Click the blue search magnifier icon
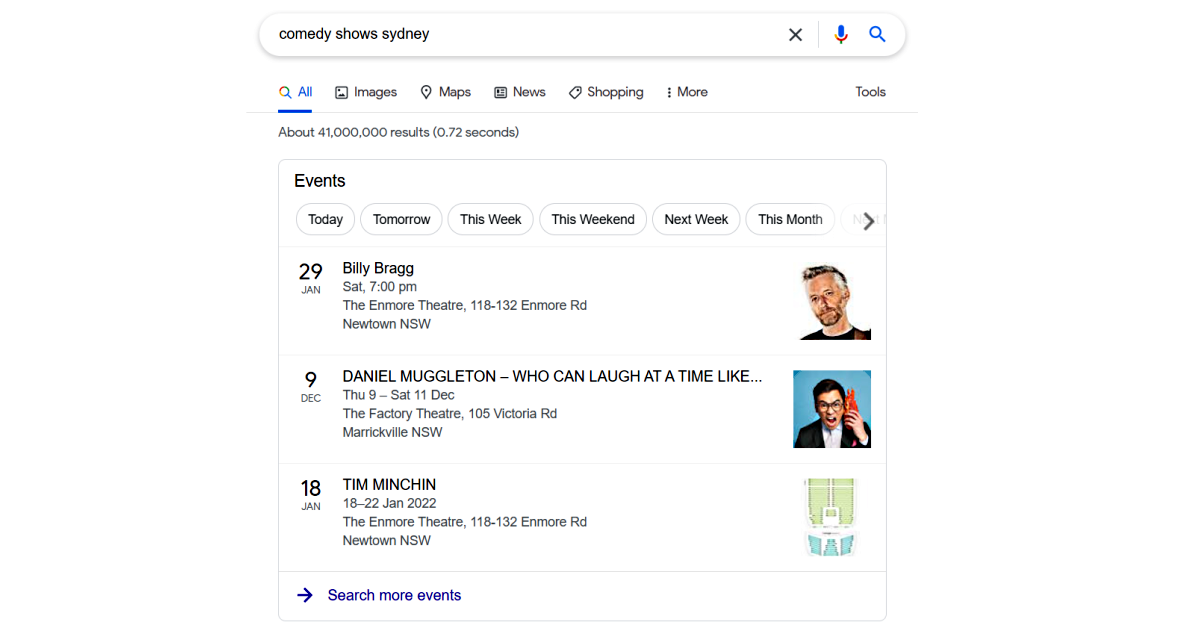This screenshot has width=1200, height=628. [x=877, y=33]
